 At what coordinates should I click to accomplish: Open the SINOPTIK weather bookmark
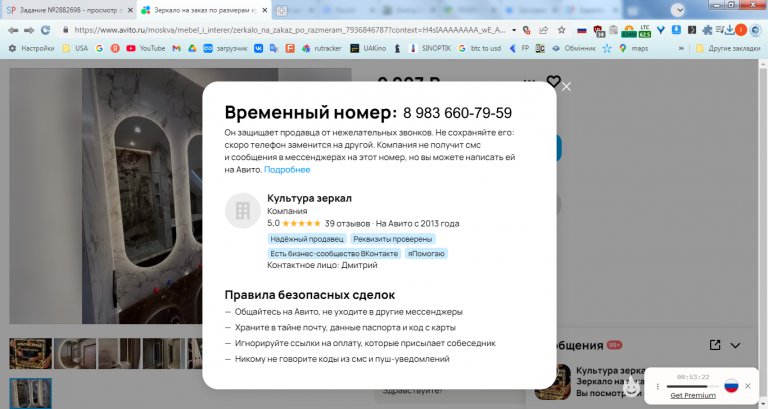[429, 48]
